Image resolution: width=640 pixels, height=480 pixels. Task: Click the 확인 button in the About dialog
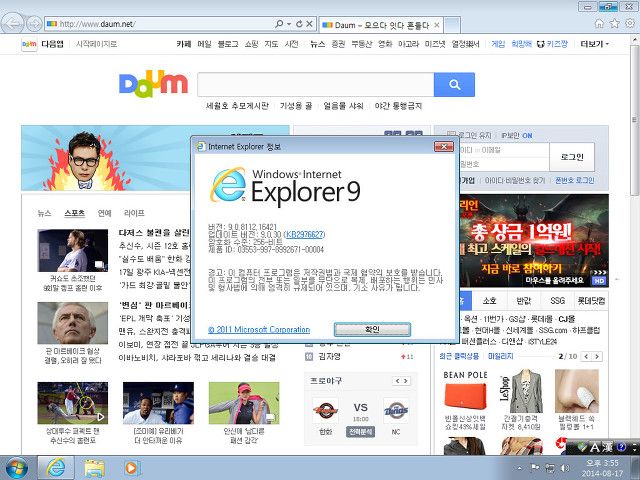[372, 329]
